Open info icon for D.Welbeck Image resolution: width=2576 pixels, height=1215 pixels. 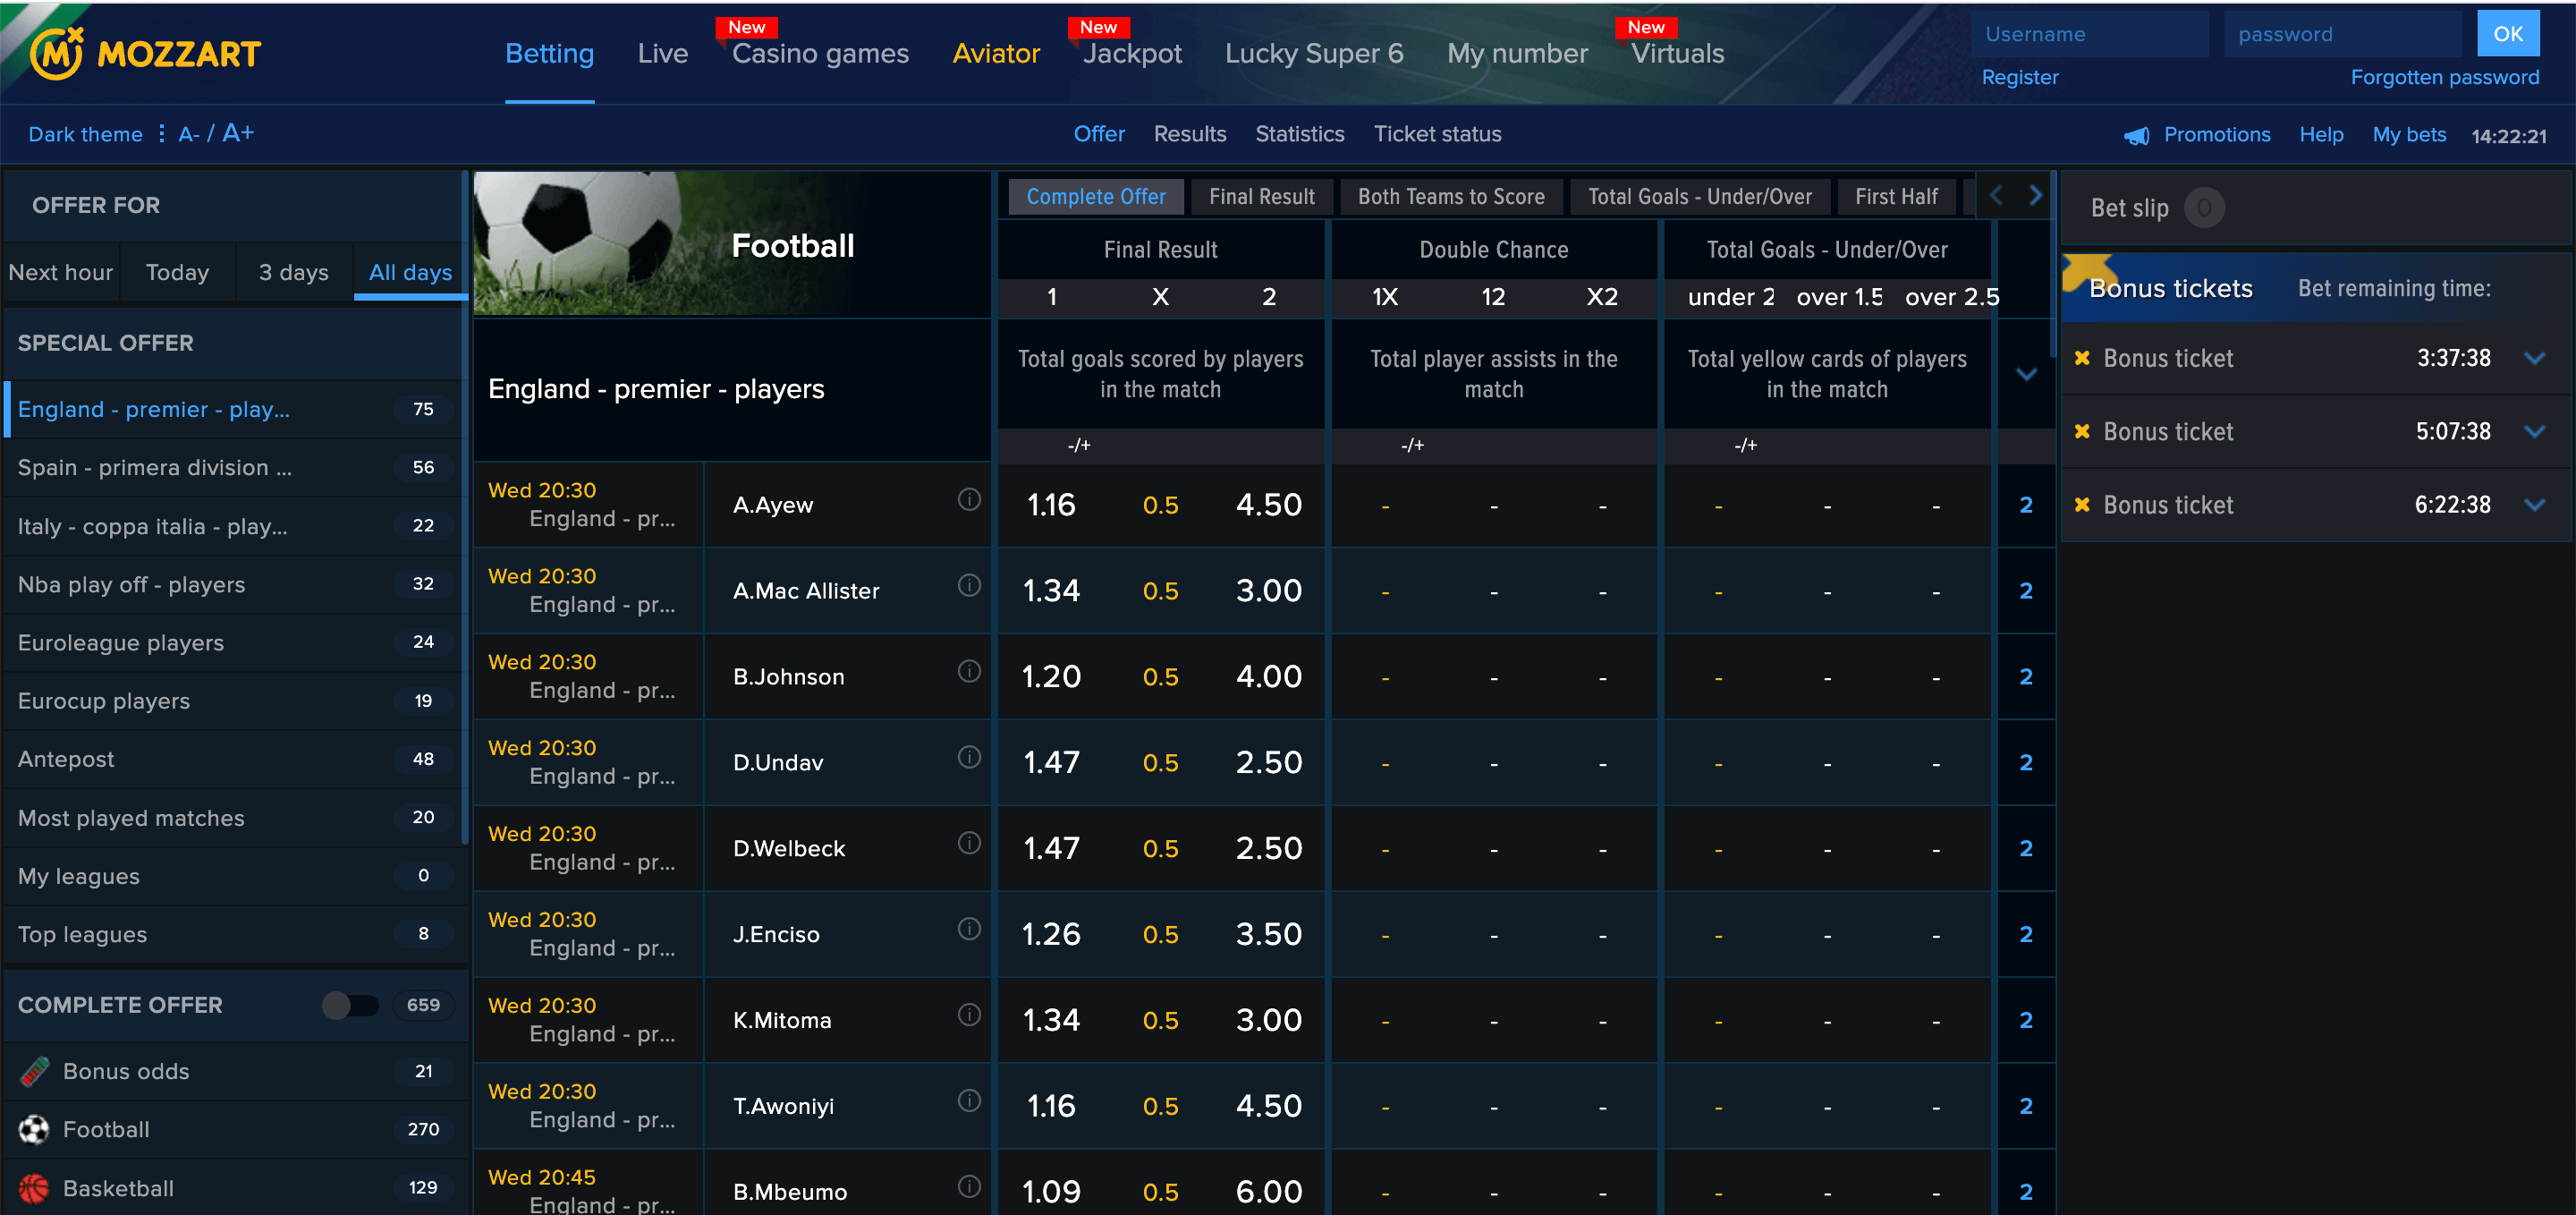(968, 842)
